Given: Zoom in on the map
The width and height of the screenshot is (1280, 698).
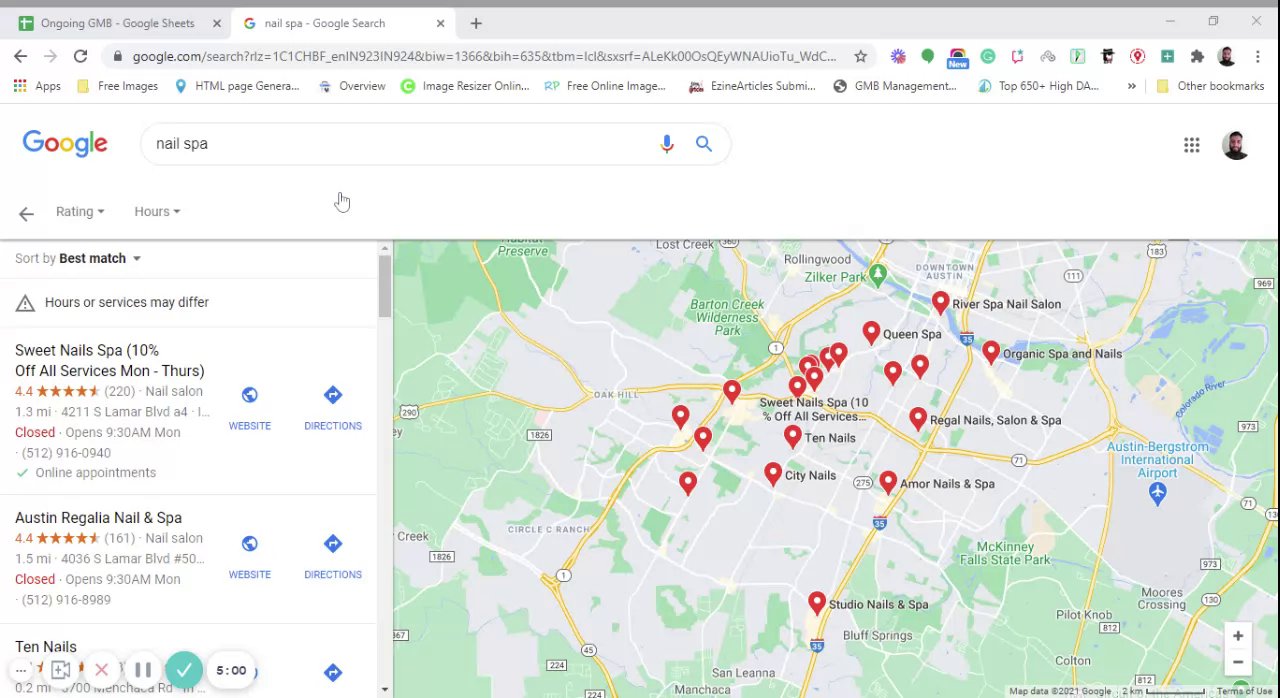Looking at the screenshot, I should point(1238,636).
